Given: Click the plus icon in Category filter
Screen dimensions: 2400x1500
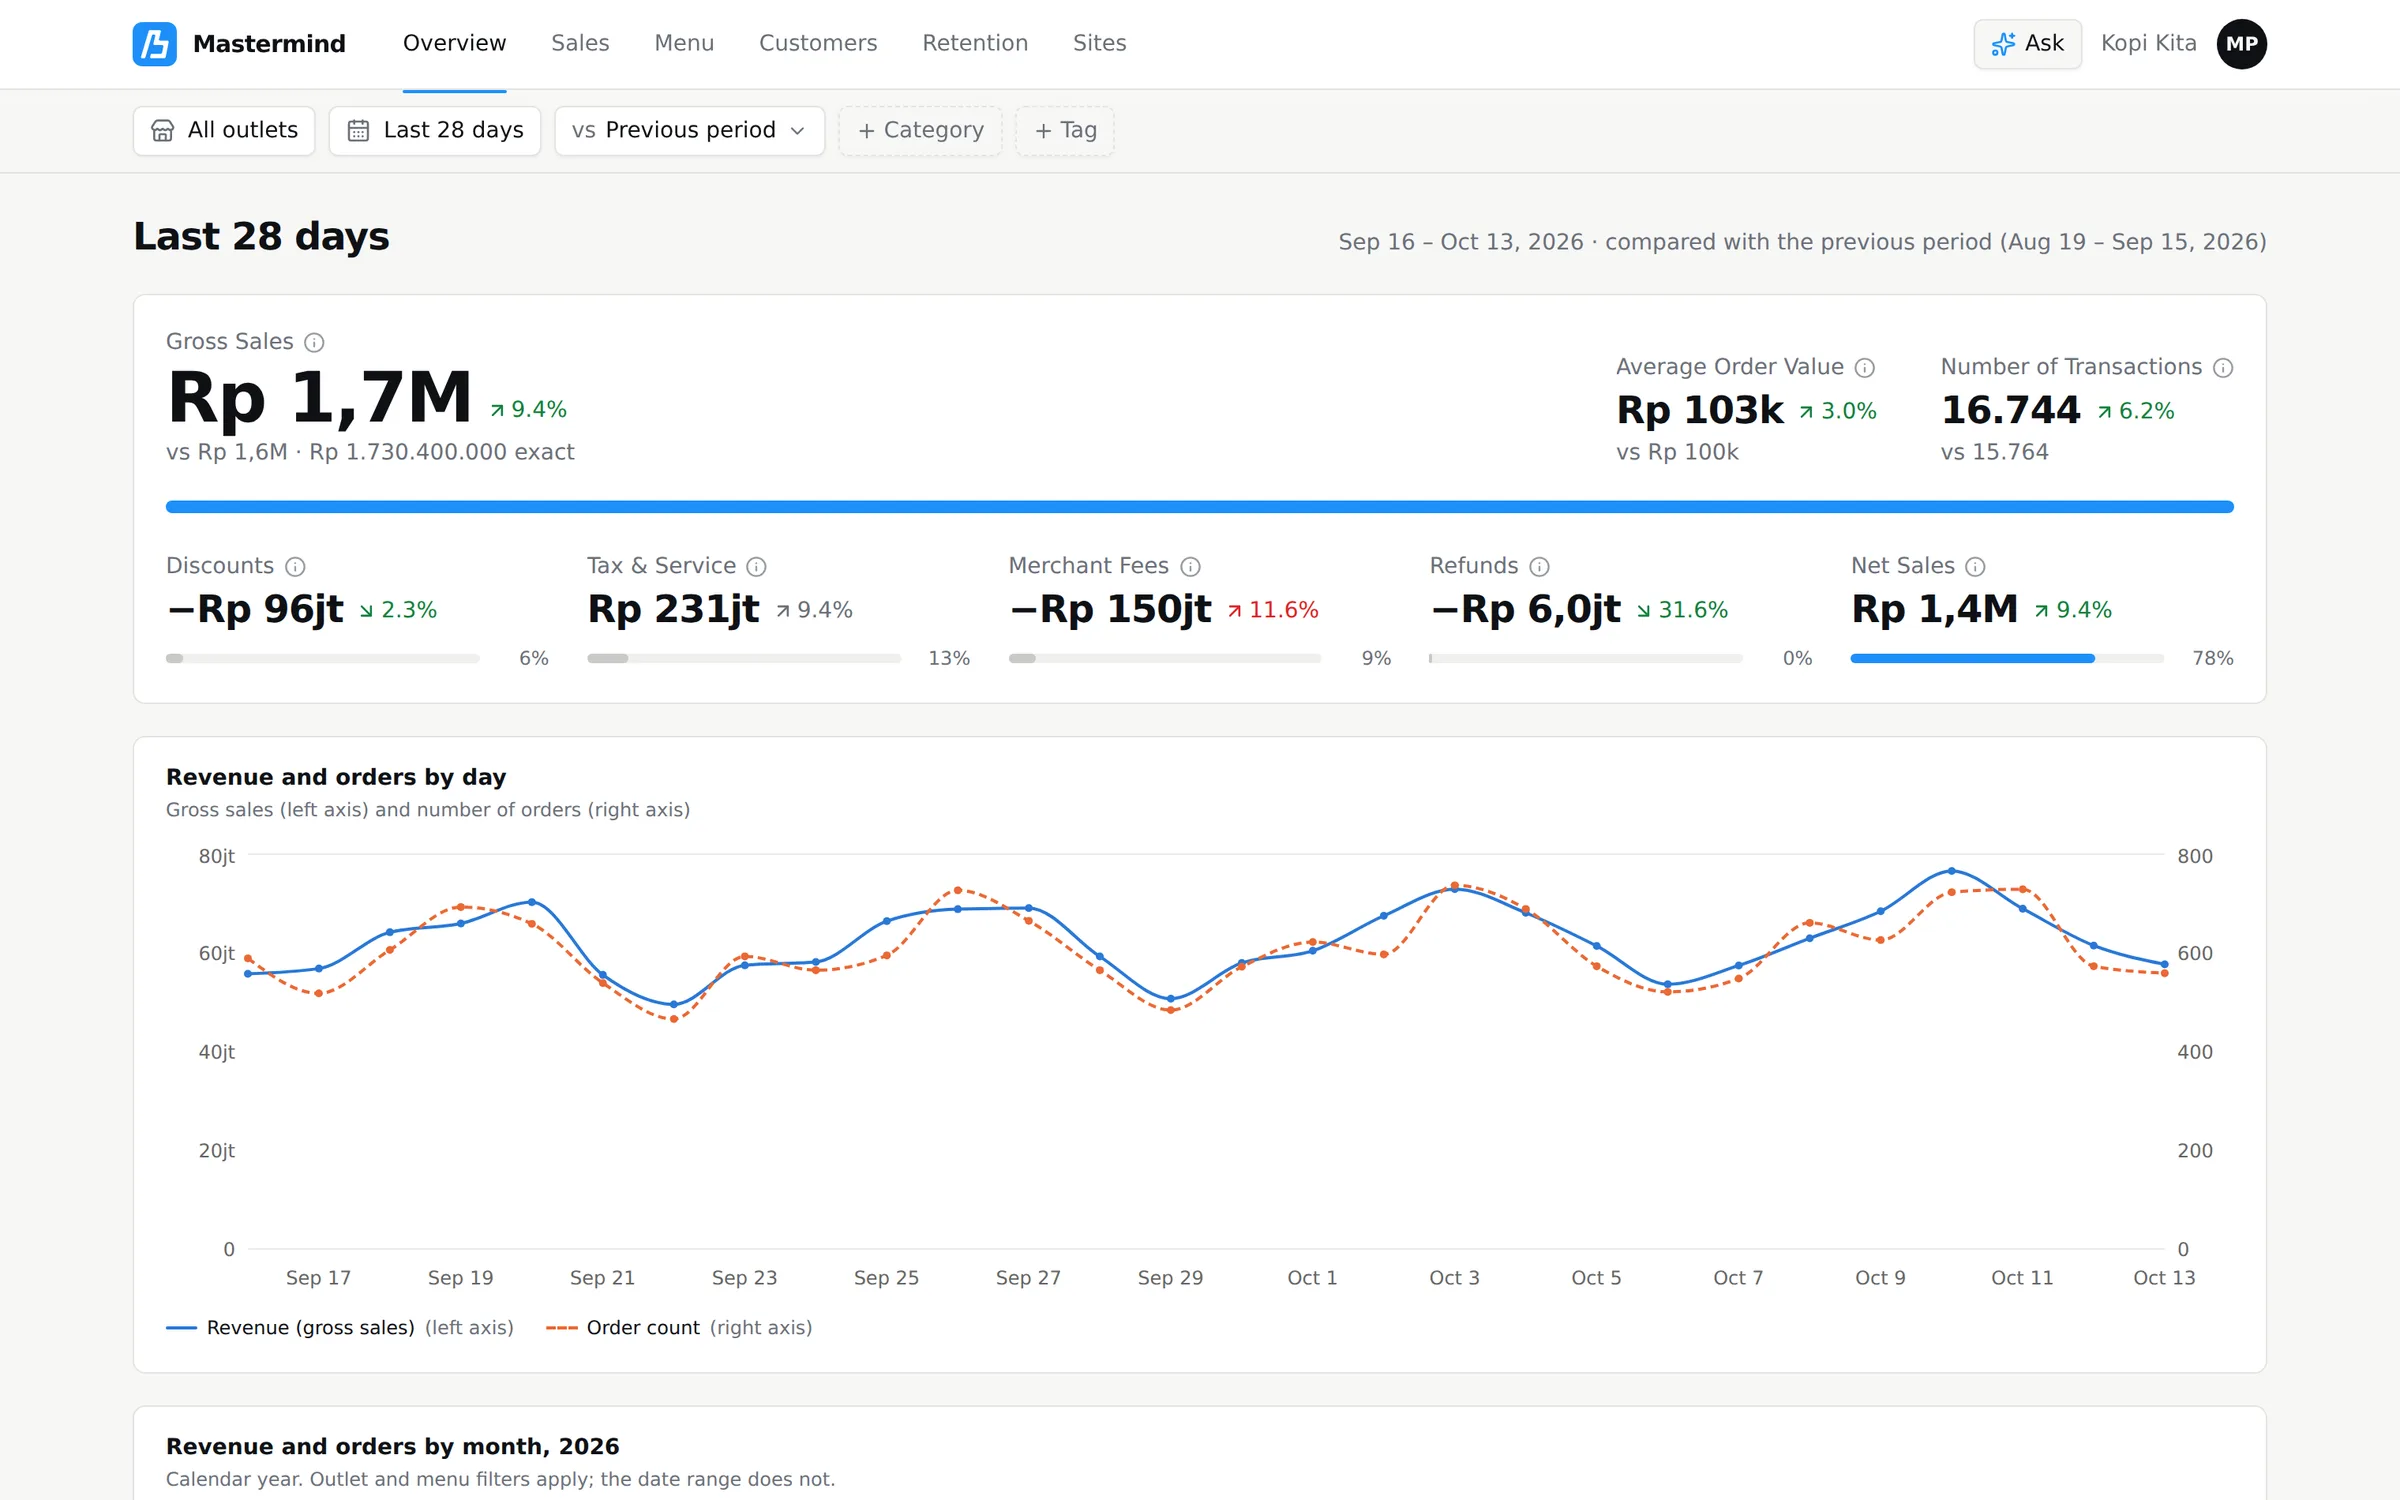Looking at the screenshot, I should pos(866,131).
